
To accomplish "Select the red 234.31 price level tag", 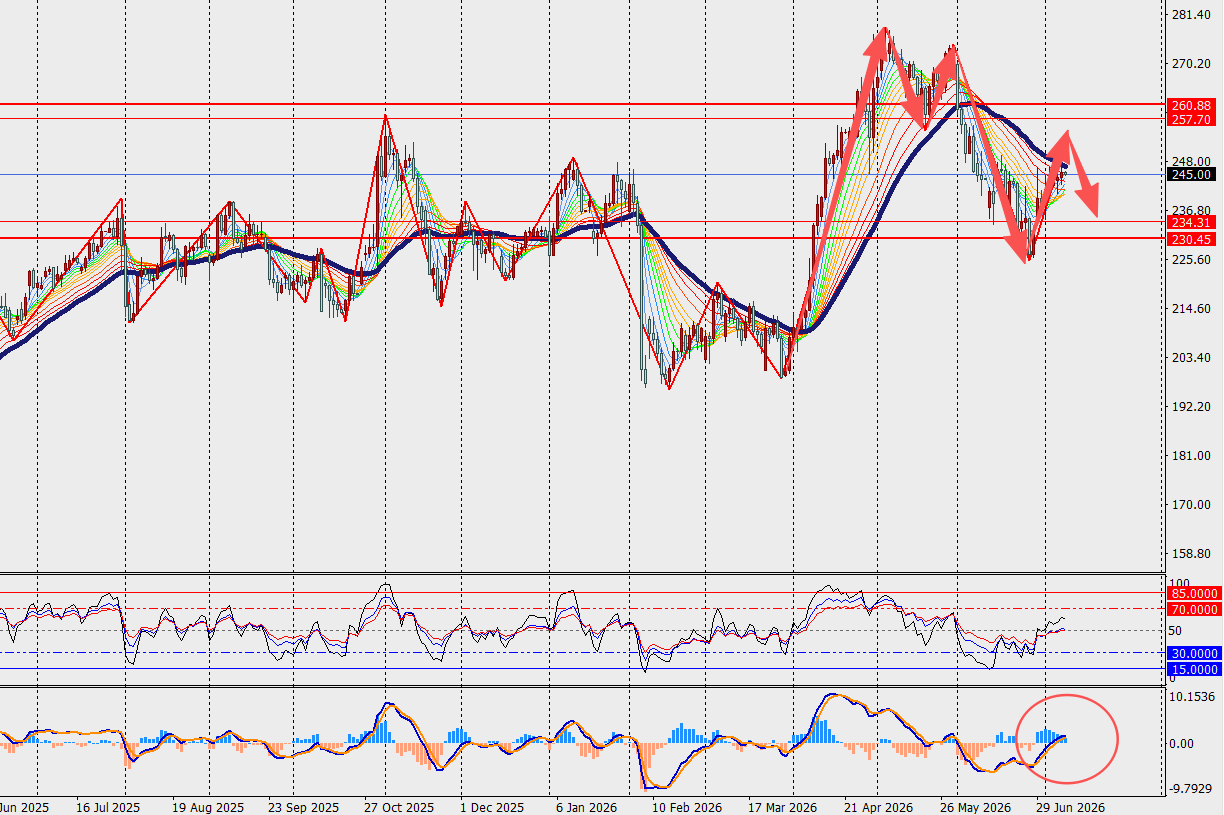I will [1192, 222].
